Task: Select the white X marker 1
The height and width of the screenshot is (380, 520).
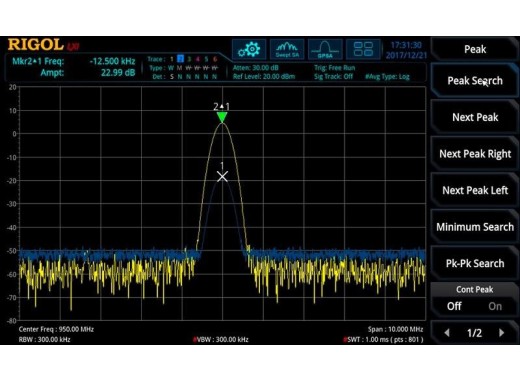Action: 222,176
